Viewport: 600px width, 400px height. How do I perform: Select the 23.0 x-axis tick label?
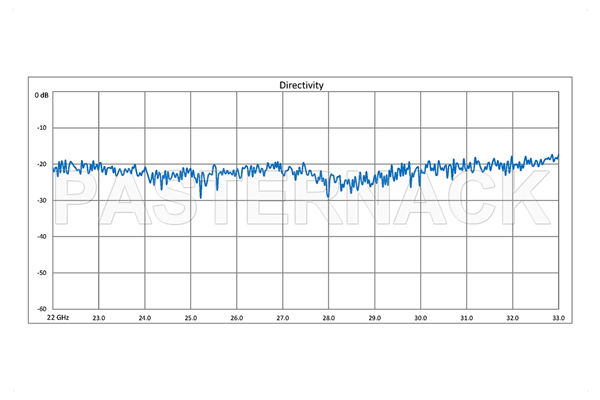pos(98,318)
